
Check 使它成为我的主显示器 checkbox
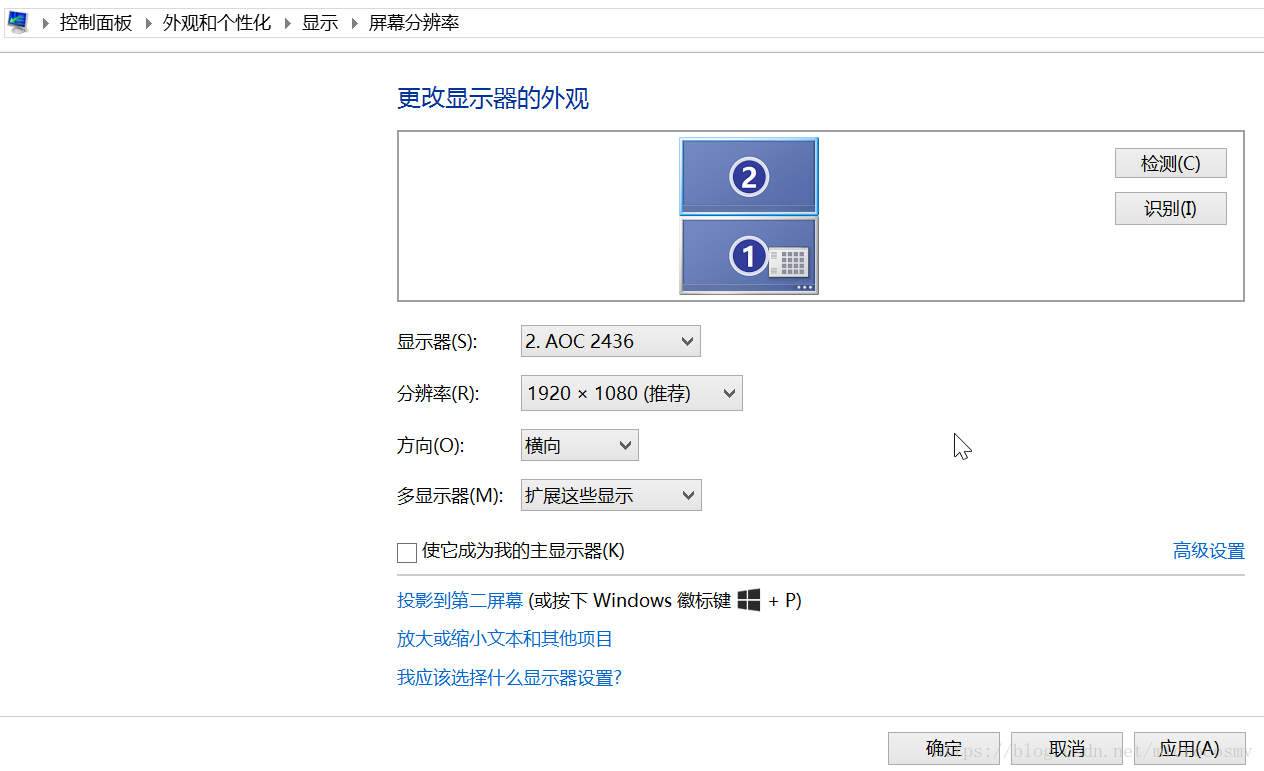[x=407, y=552]
